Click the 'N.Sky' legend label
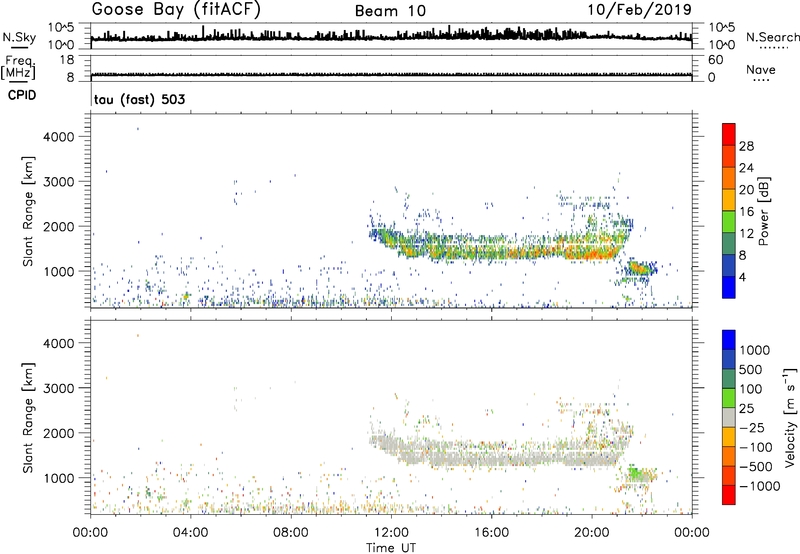This screenshot has width=800, height=554. tap(19, 37)
